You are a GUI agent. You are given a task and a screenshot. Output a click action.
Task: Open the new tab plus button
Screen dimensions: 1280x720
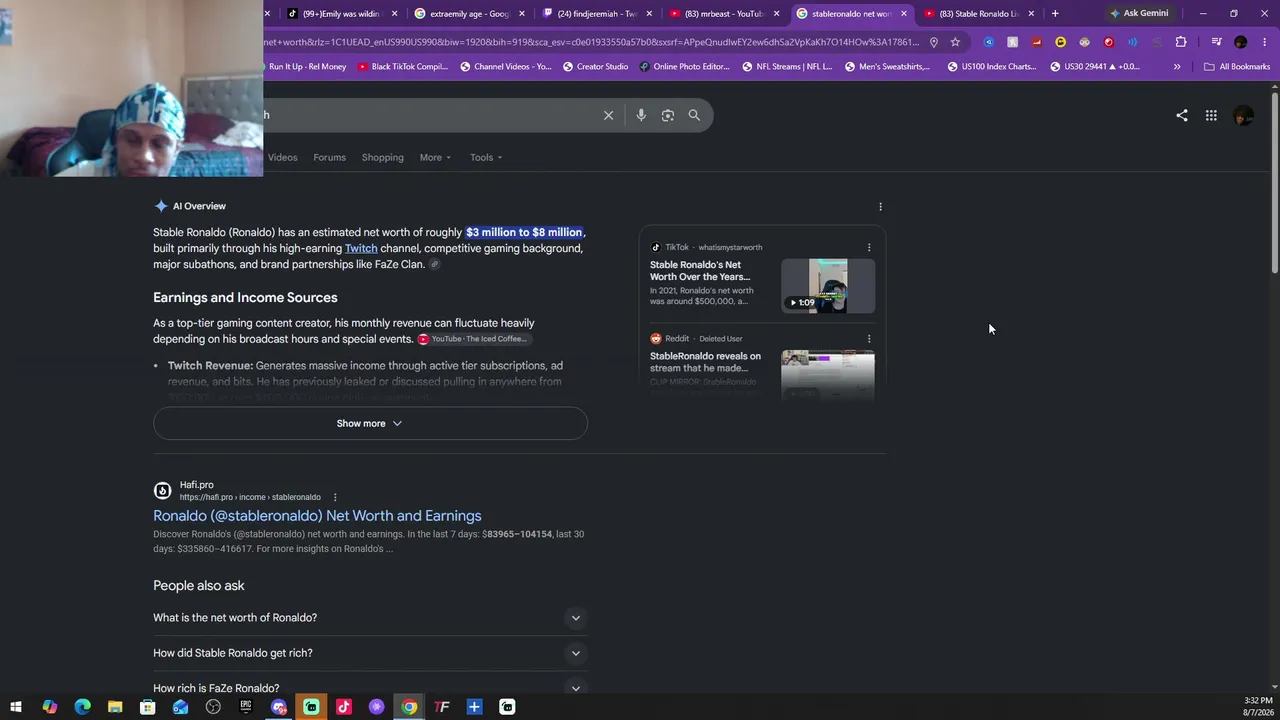click(1055, 14)
